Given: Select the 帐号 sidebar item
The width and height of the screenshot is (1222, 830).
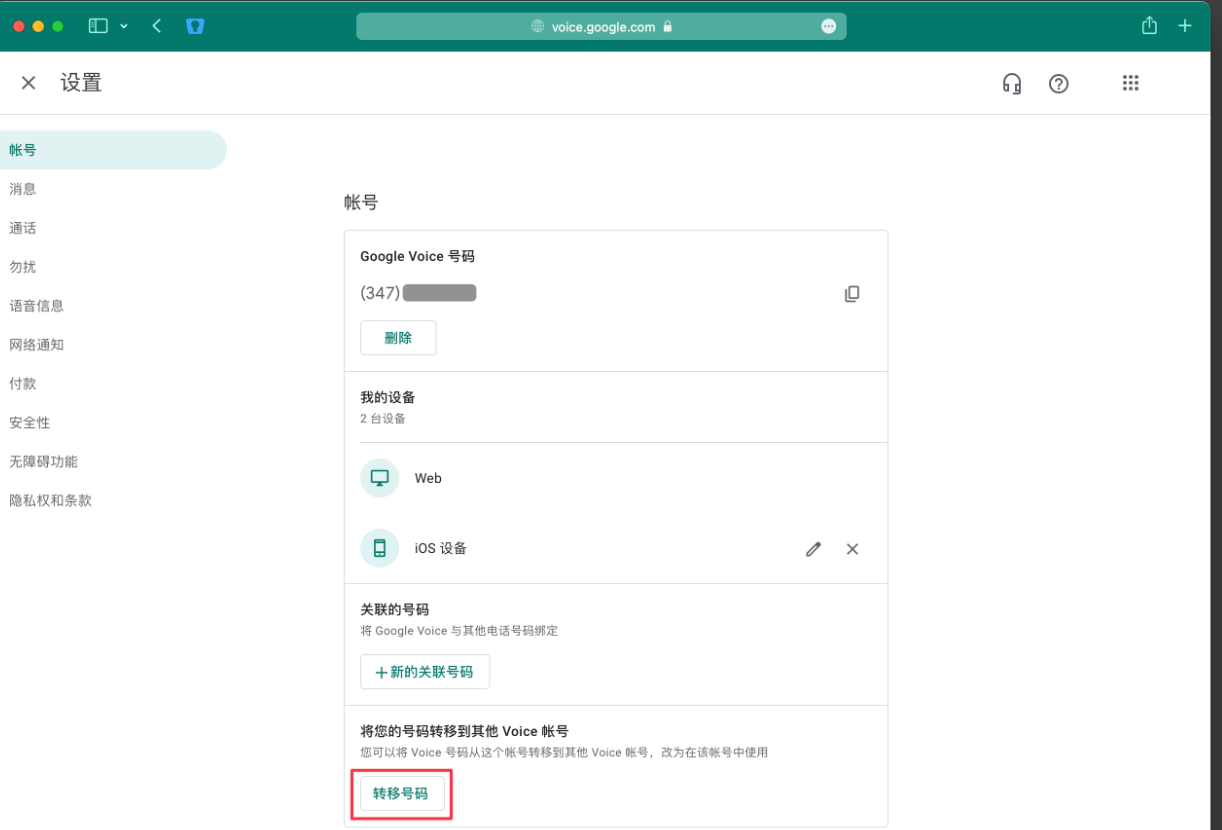Looking at the screenshot, I should tap(113, 150).
